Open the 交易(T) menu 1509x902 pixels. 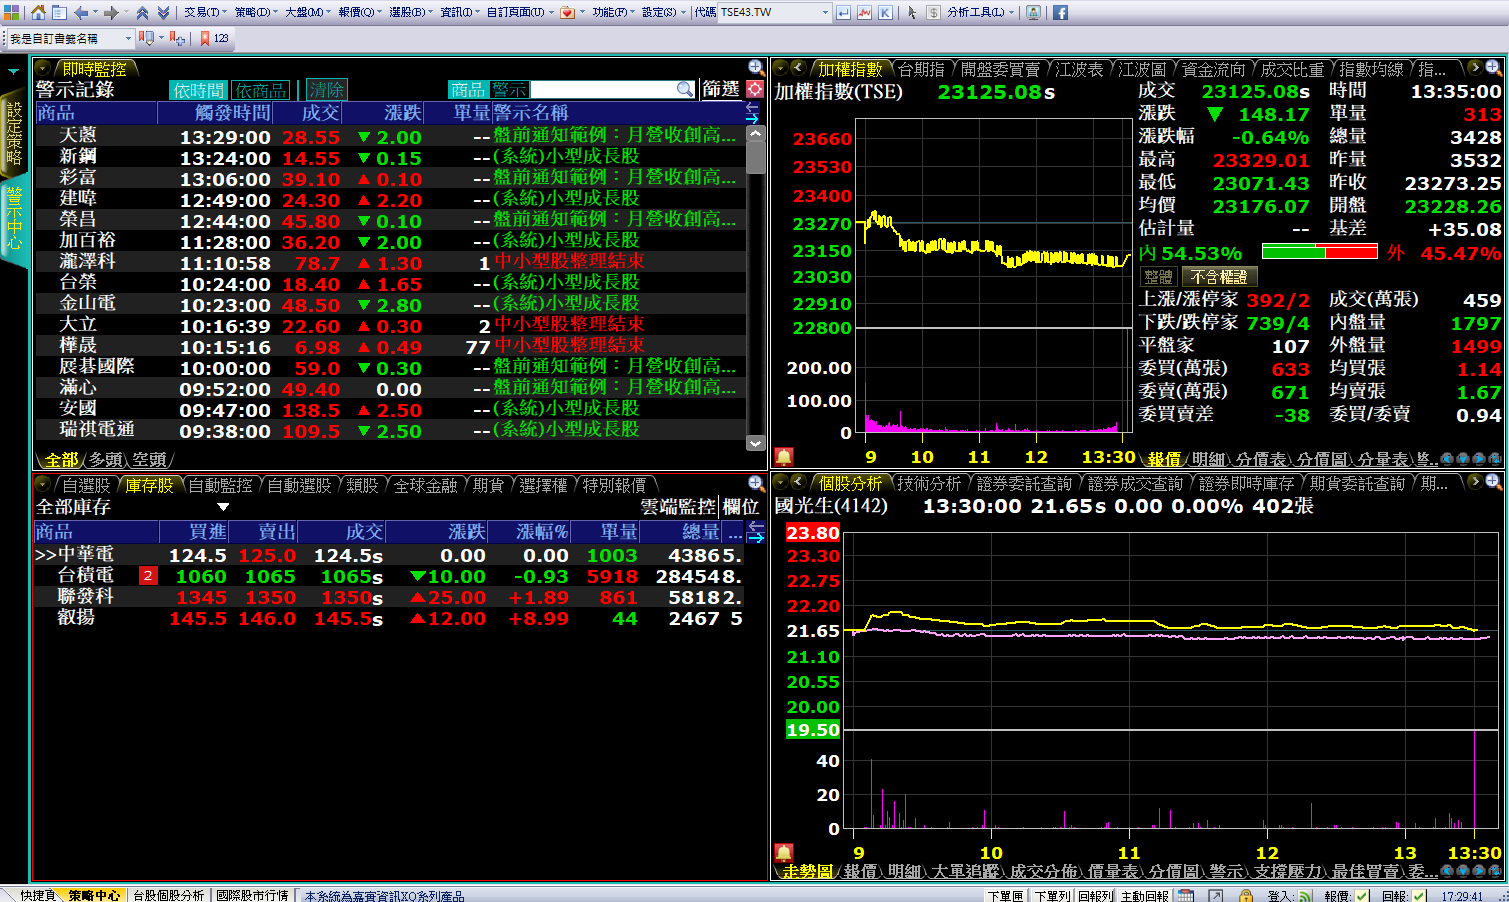(202, 12)
